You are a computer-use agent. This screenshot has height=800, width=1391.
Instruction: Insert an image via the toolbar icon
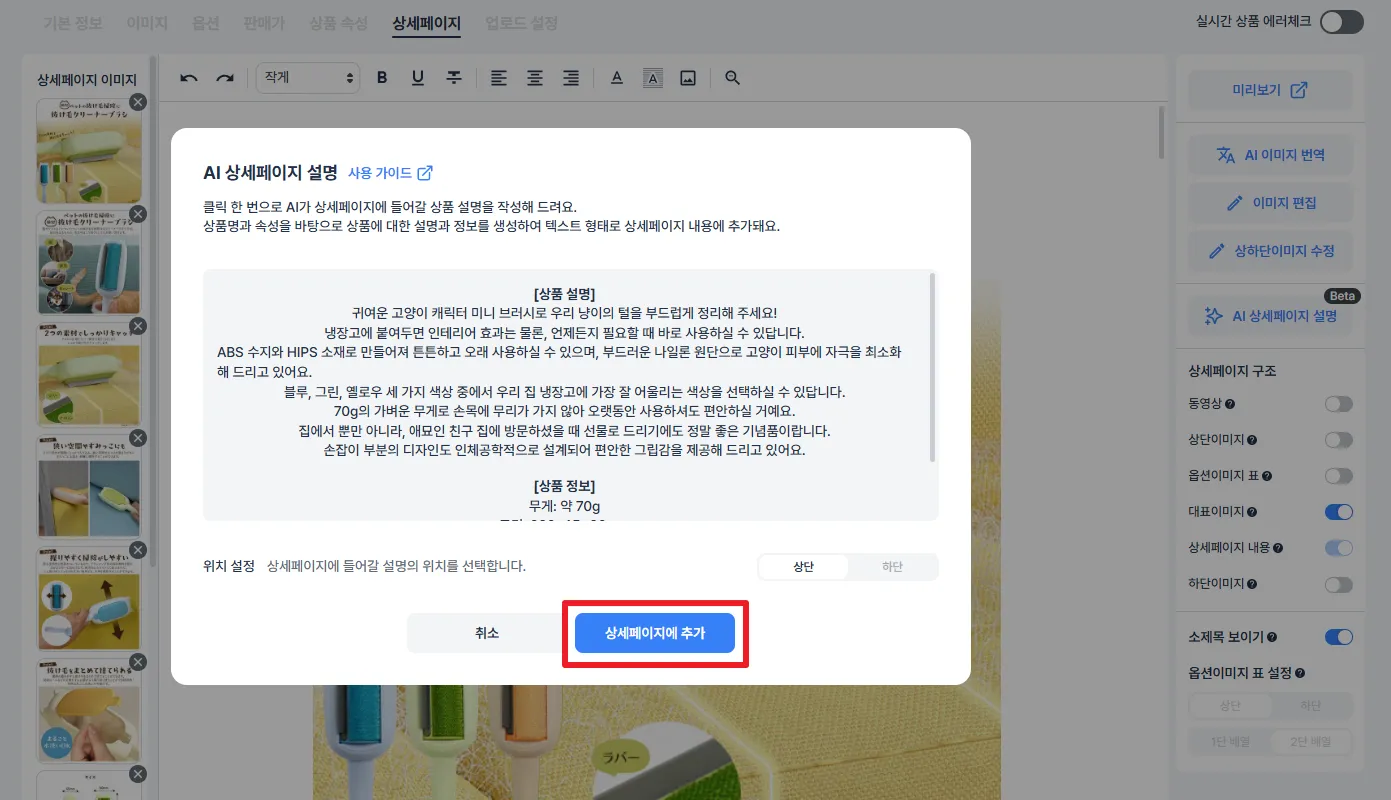click(688, 78)
